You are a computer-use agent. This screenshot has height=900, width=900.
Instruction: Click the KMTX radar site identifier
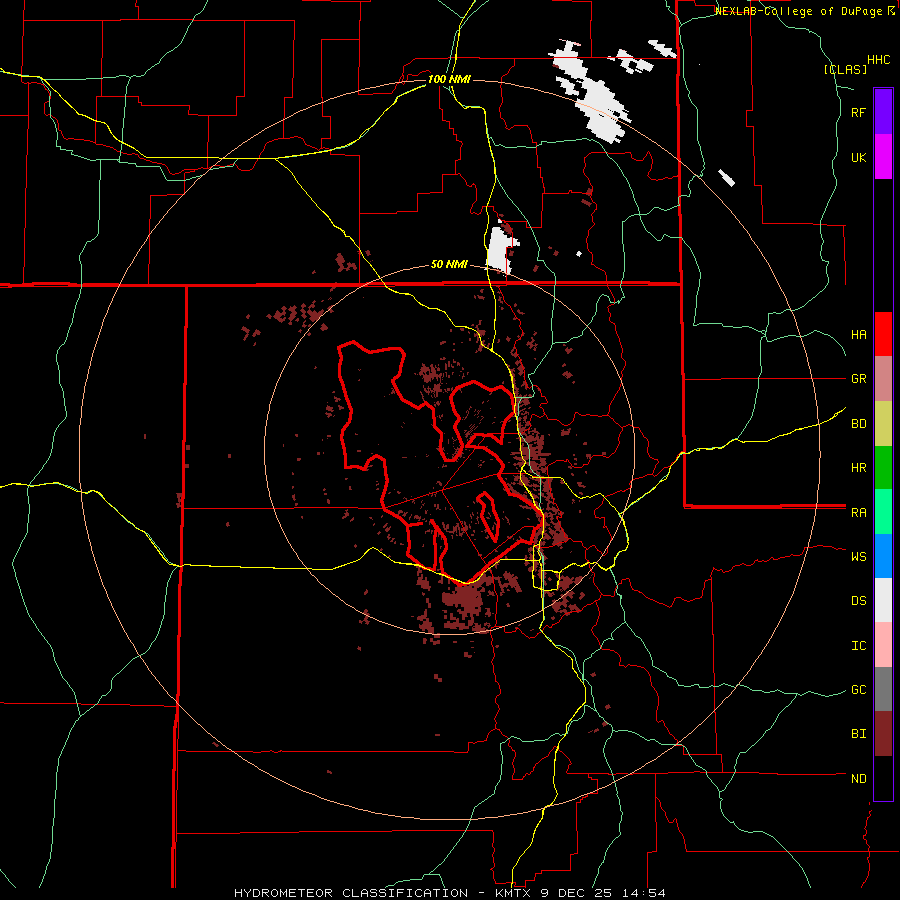pyautogui.click(x=514, y=893)
